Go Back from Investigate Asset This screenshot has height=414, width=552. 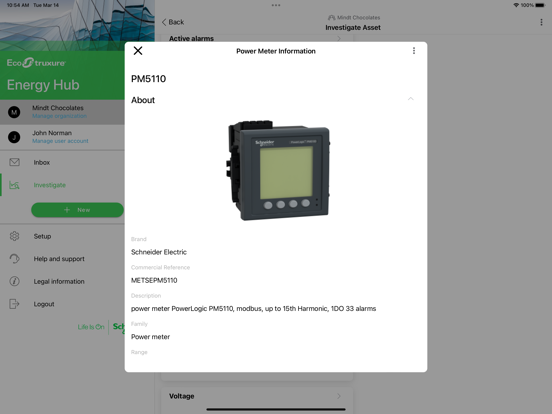click(x=173, y=22)
